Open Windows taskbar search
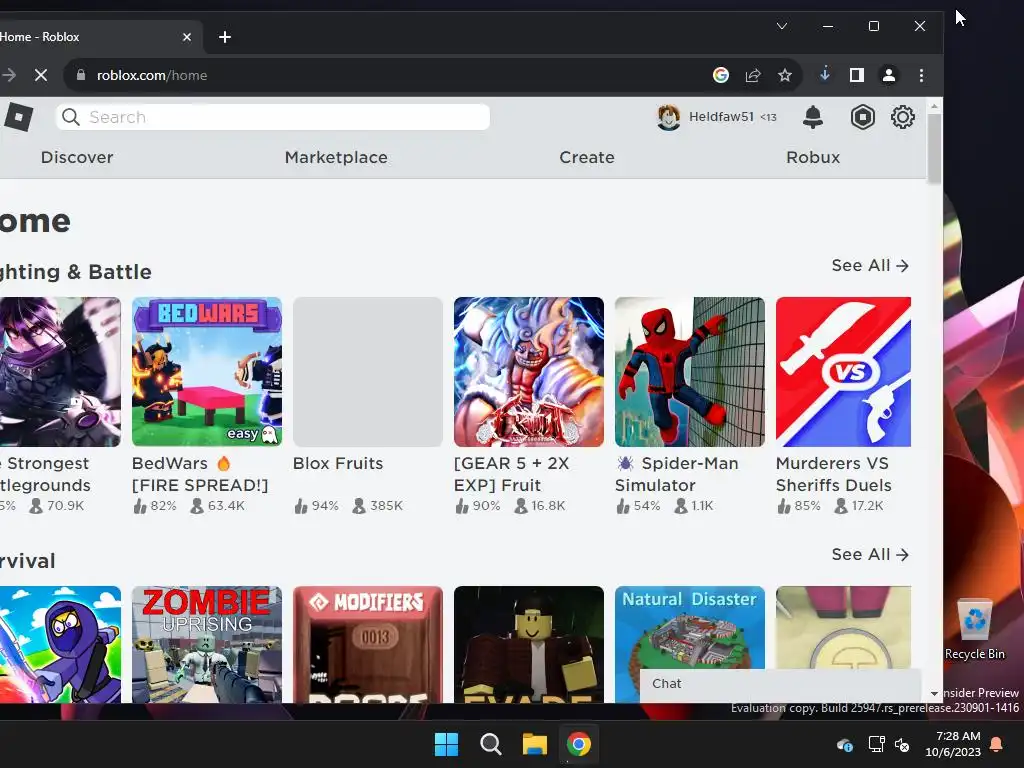1024x768 pixels. pos(490,744)
